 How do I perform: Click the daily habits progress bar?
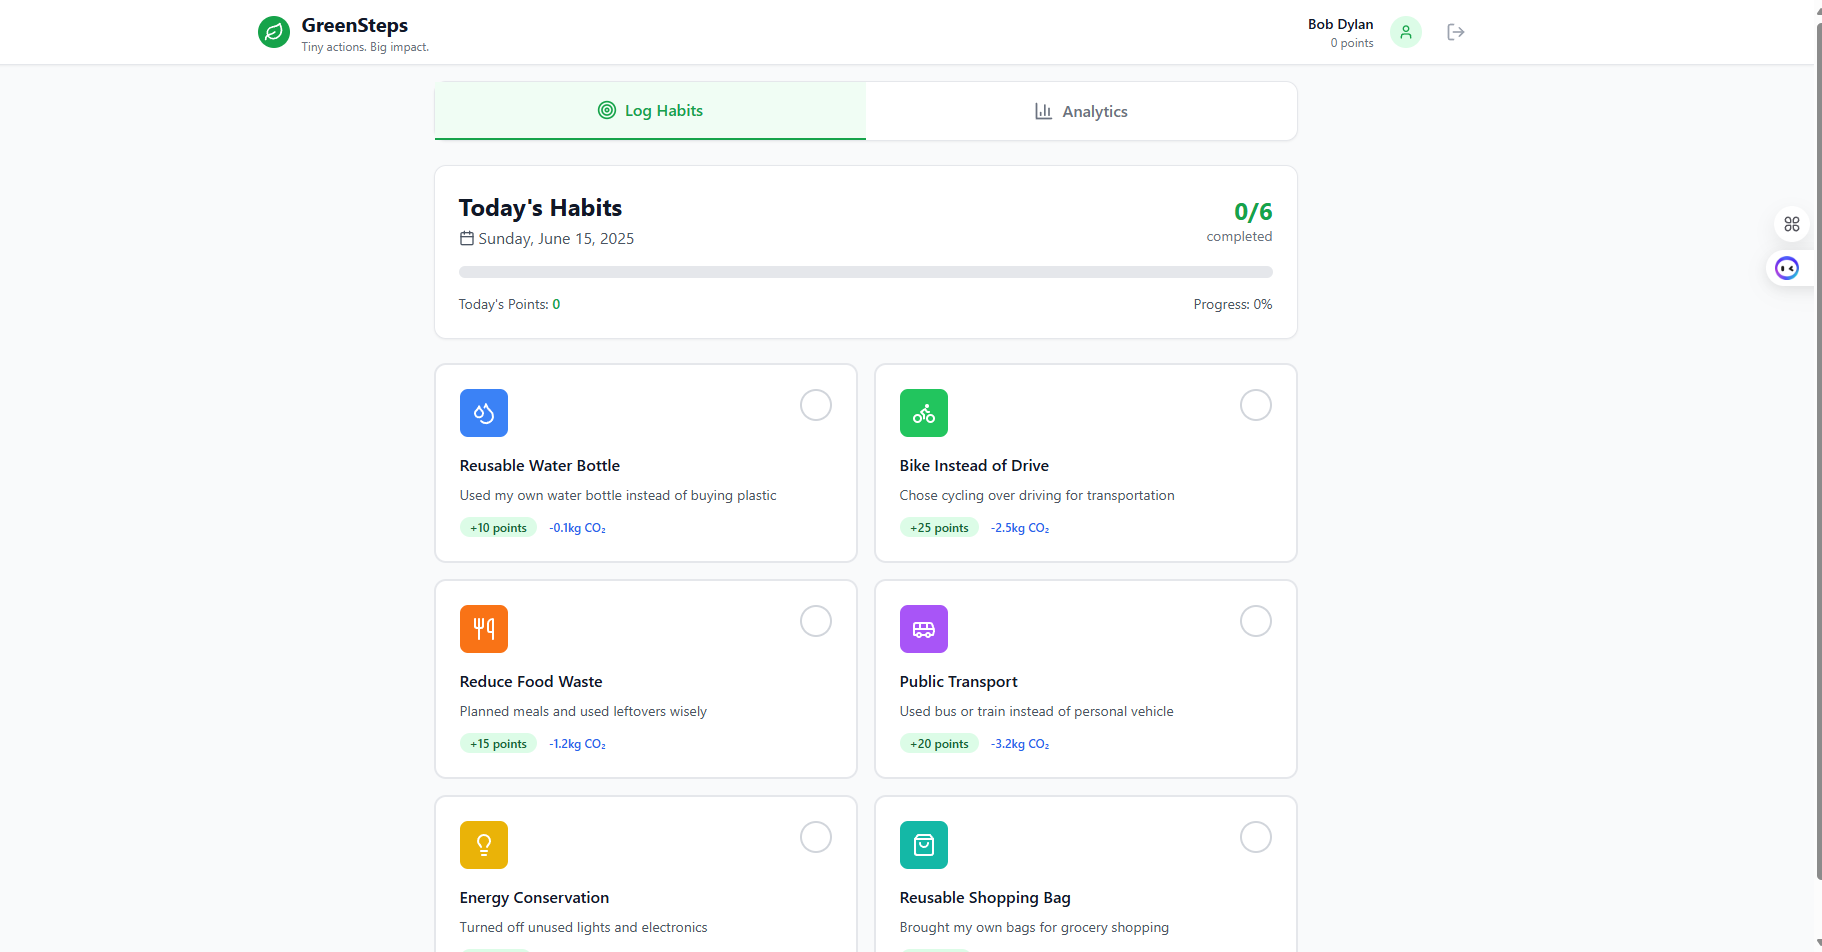(866, 272)
